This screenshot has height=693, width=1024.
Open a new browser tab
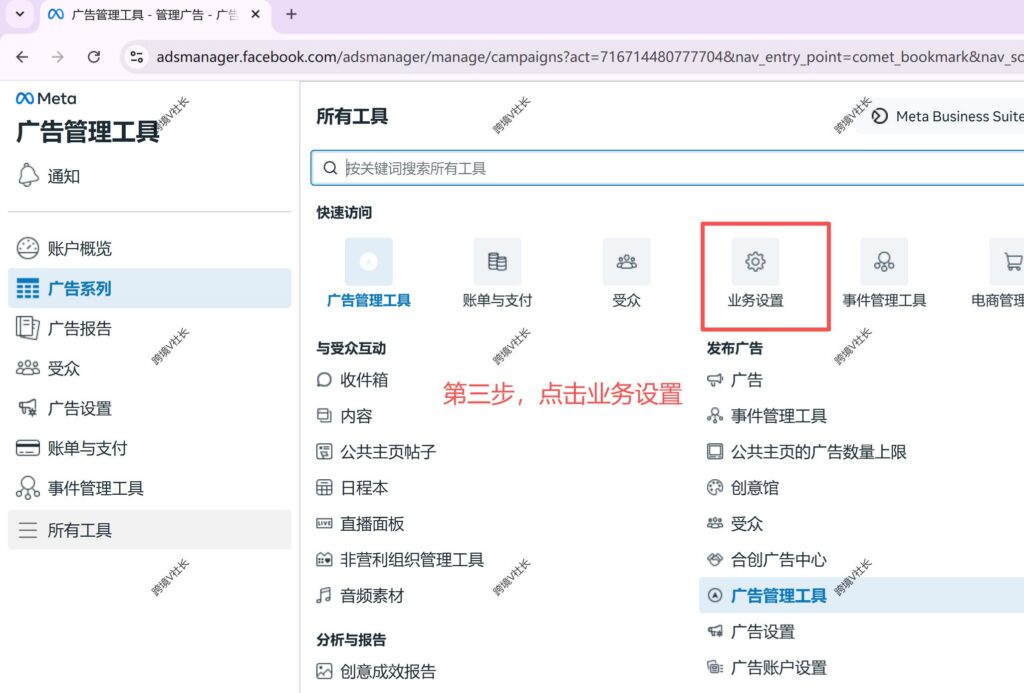[291, 14]
